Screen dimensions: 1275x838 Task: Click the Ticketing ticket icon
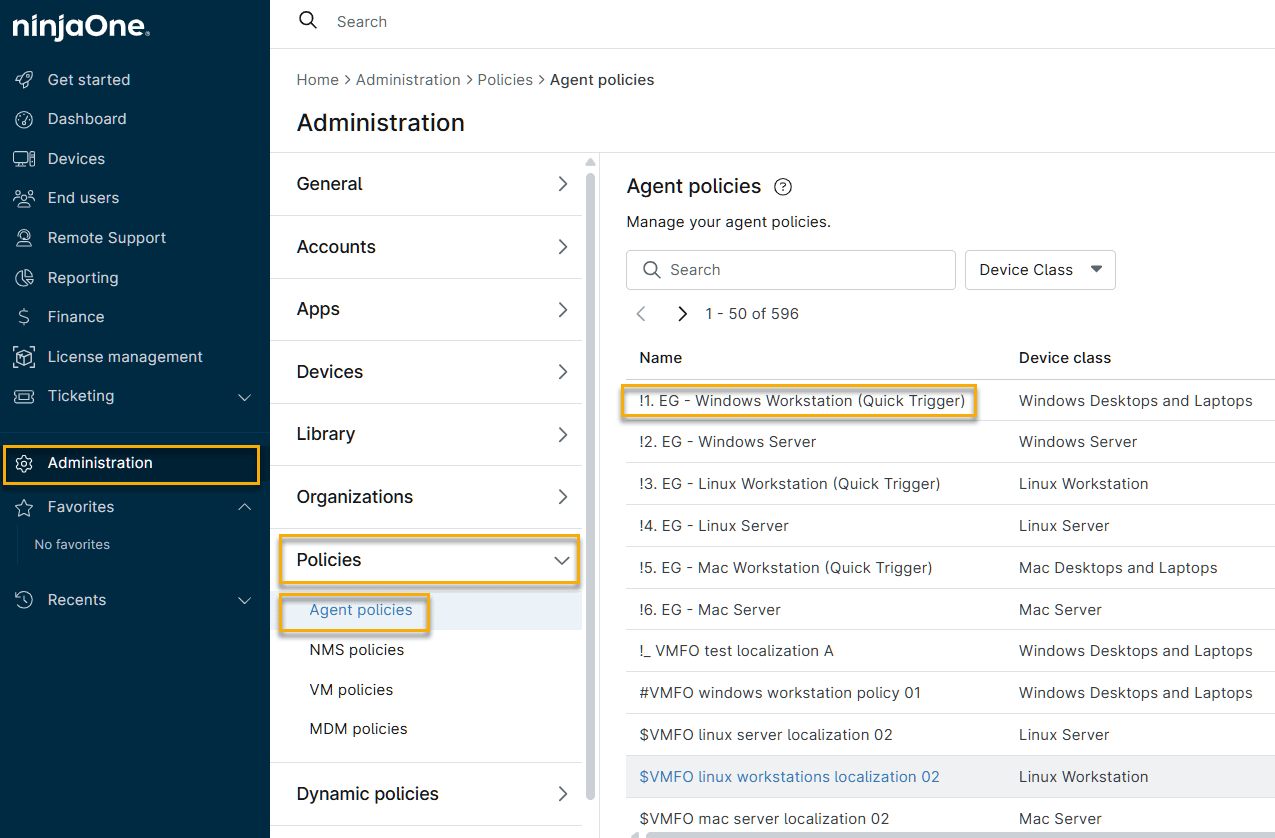click(24, 396)
